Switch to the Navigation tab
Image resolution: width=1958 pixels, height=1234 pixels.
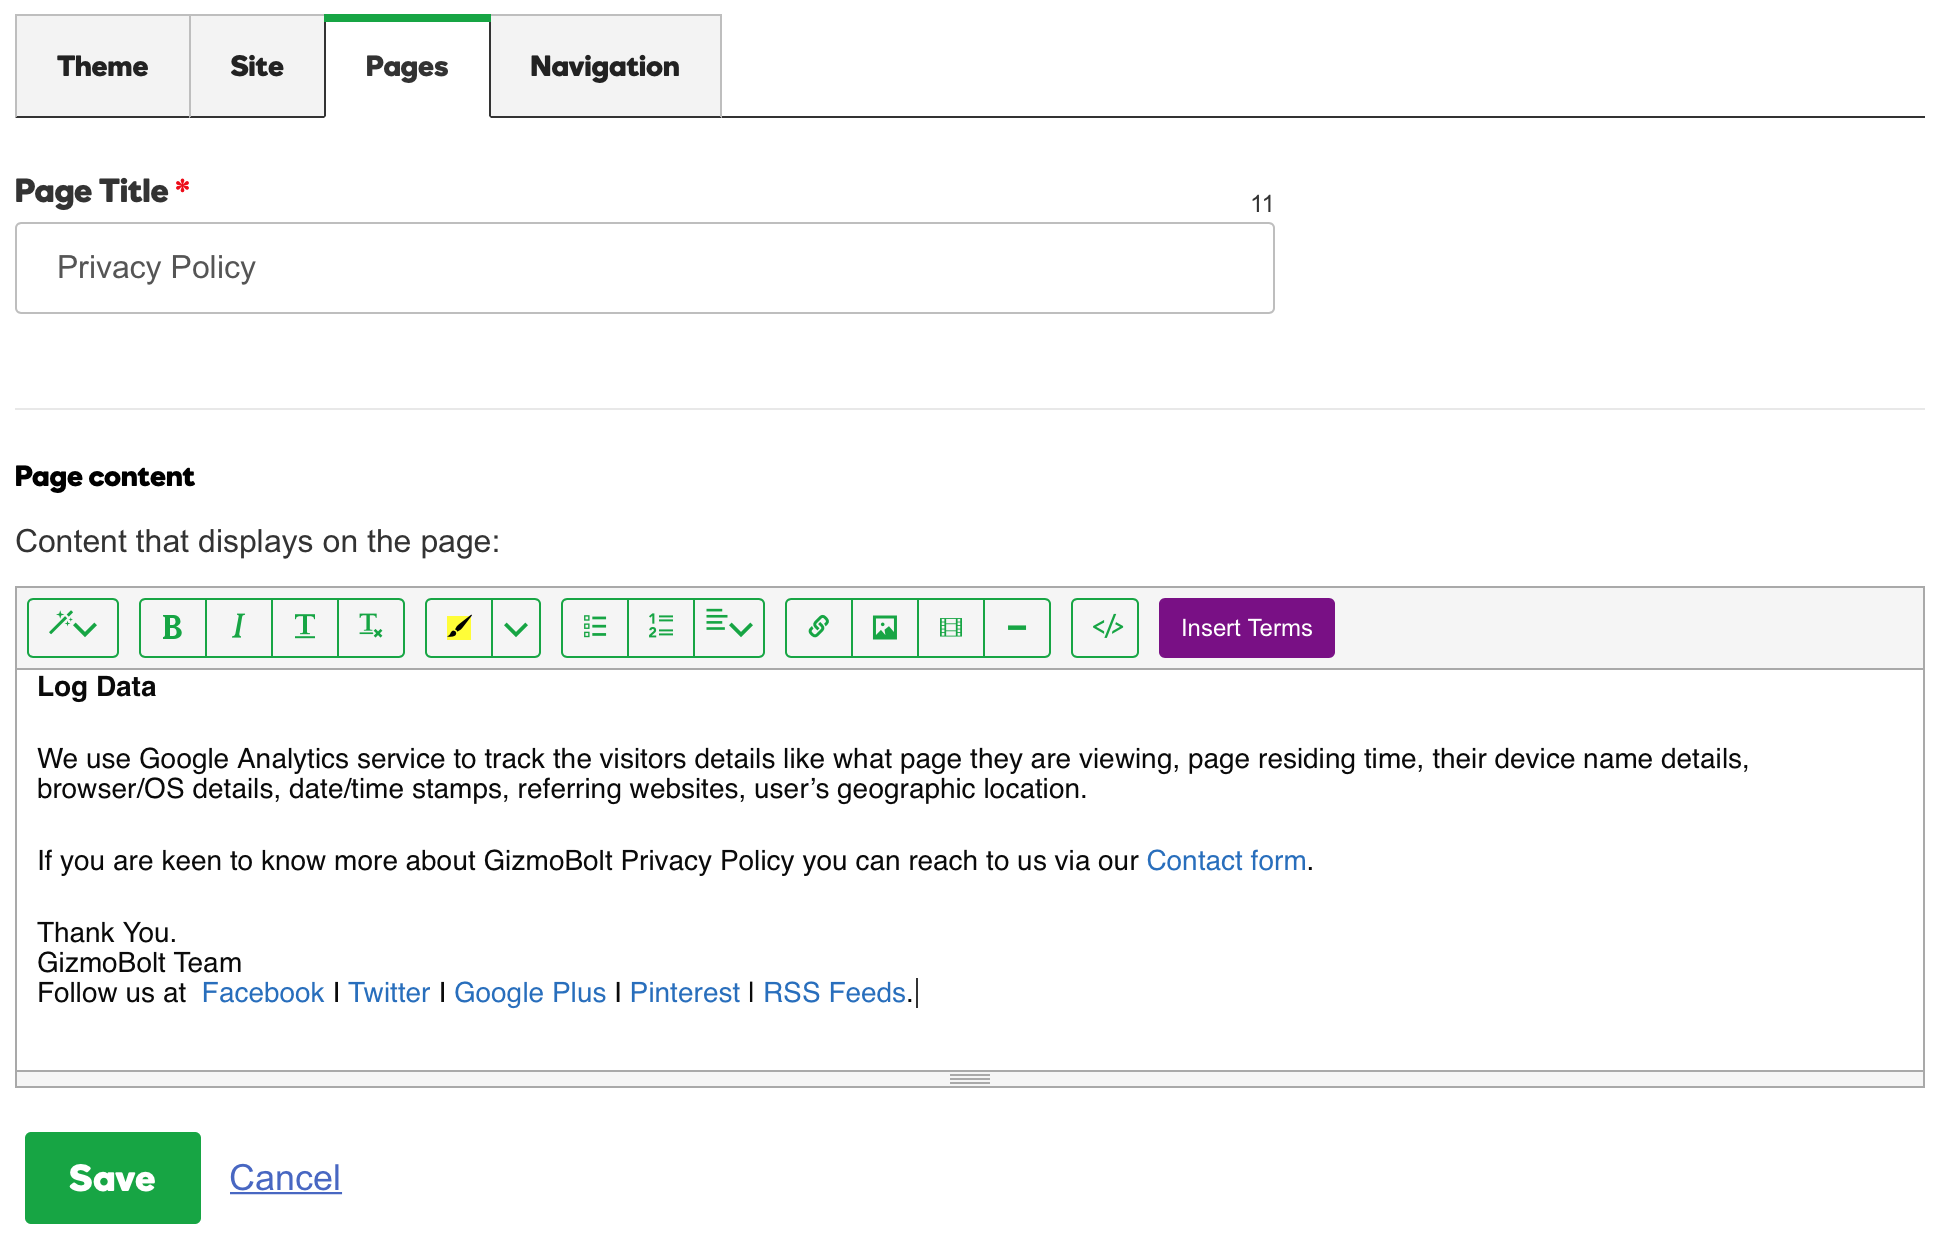click(x=602, y=64)
